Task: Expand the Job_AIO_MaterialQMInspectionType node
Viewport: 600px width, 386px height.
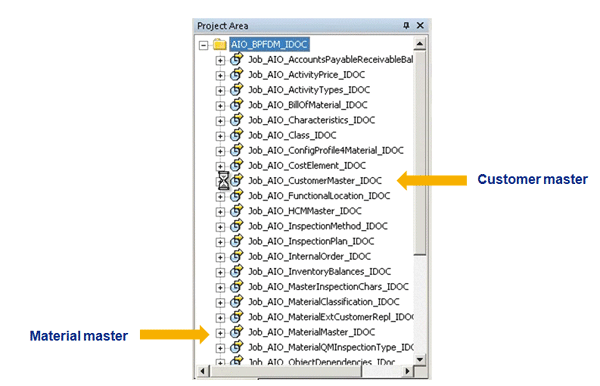Action: coord(220,348)
